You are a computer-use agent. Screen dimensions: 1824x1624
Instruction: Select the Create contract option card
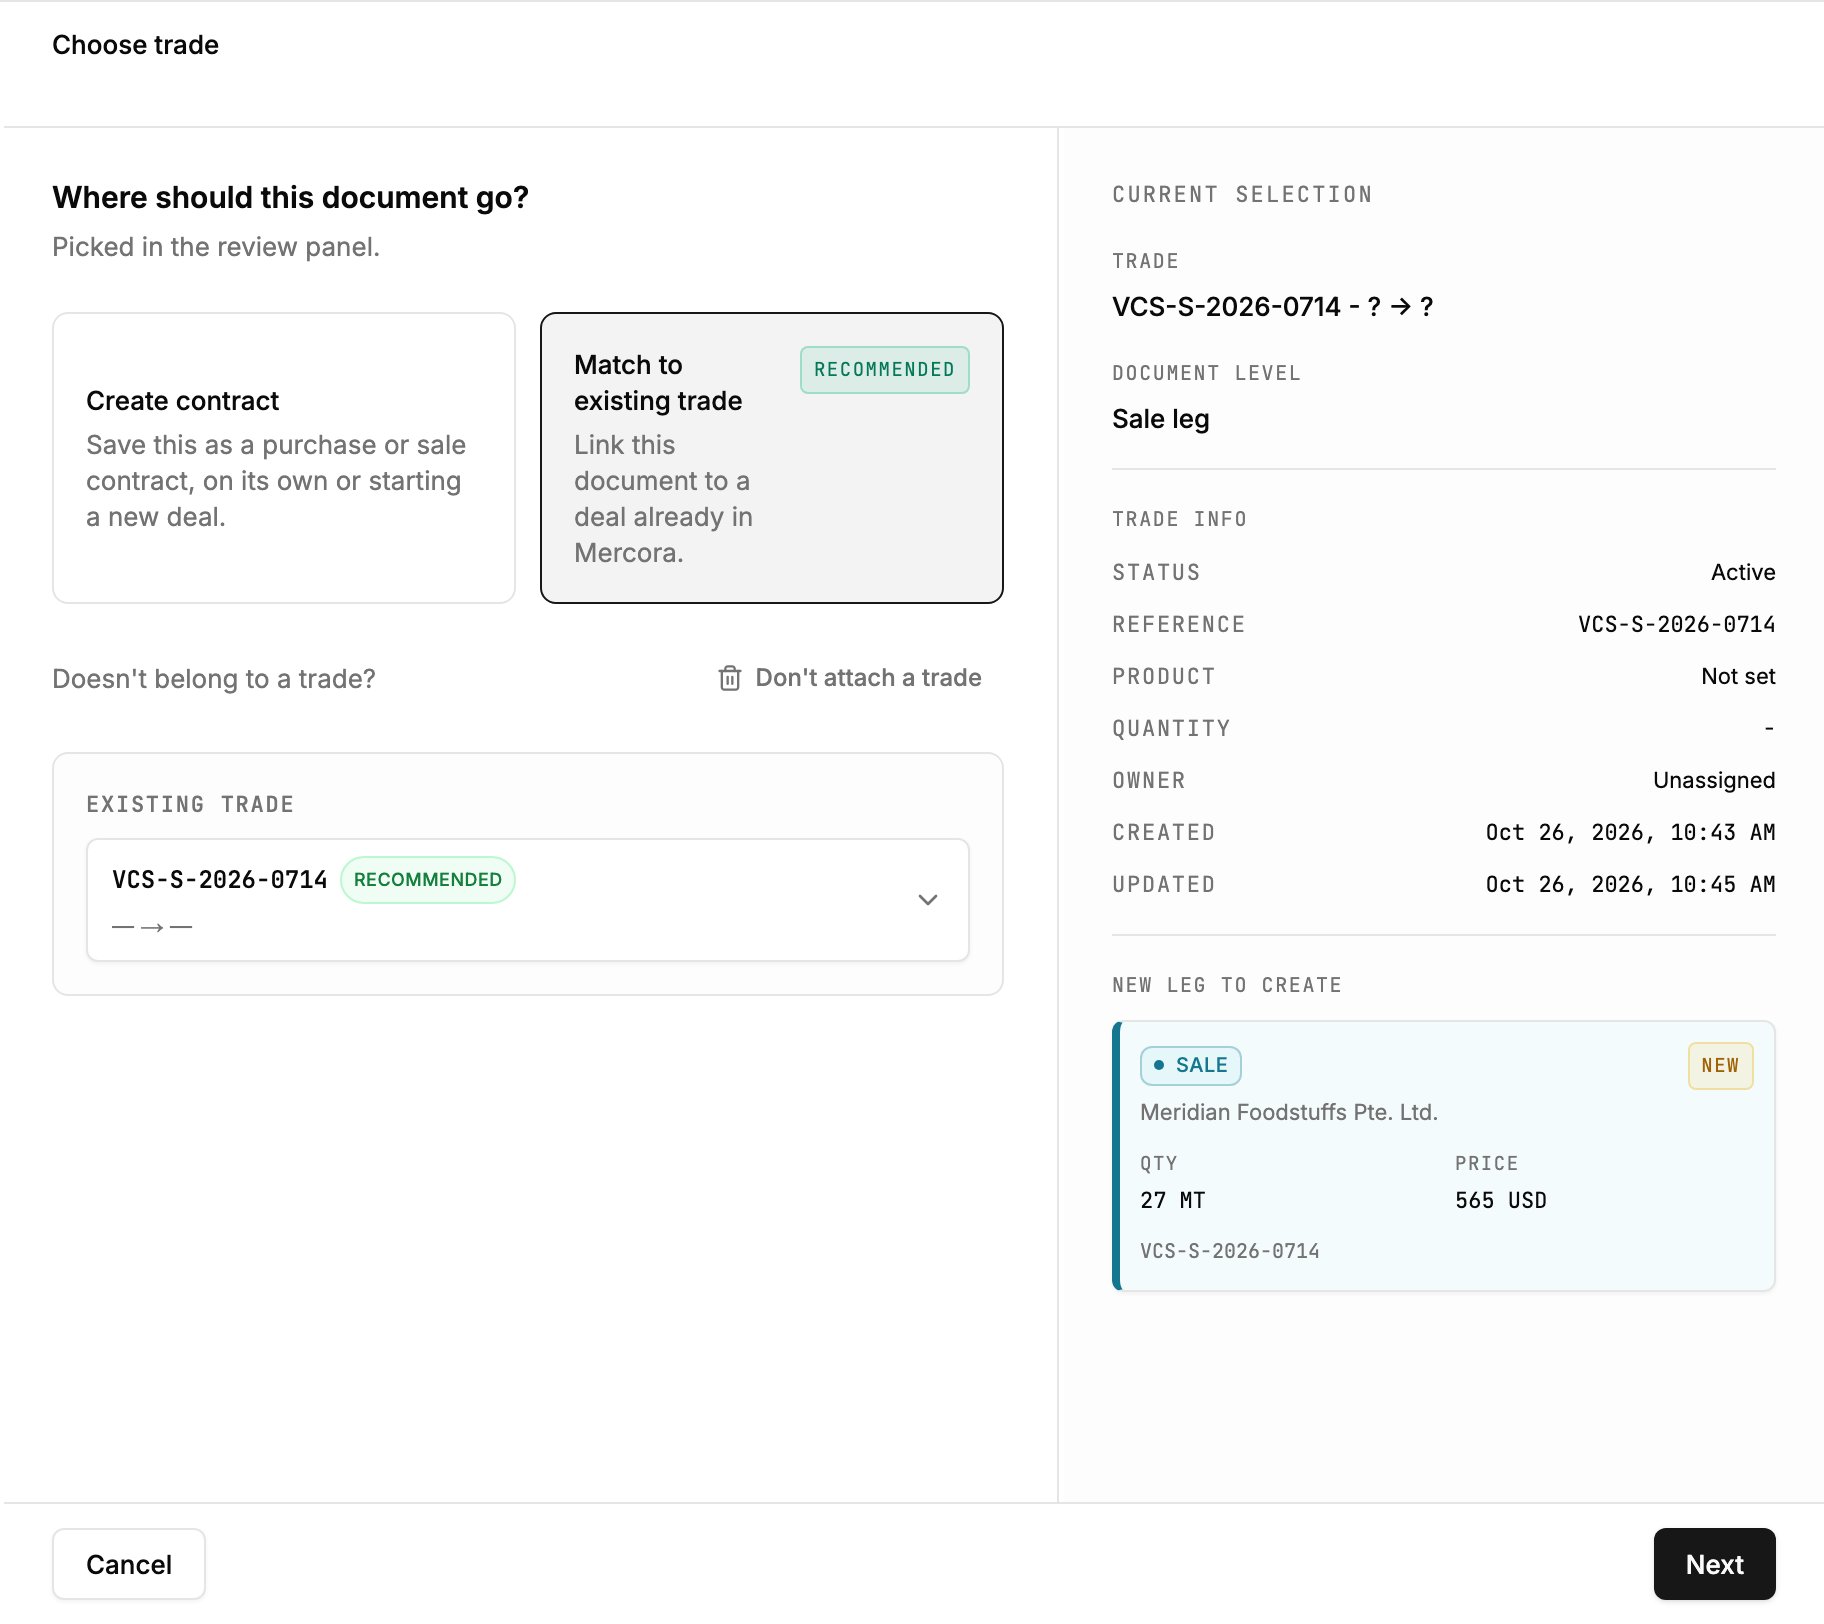point(284,458)
